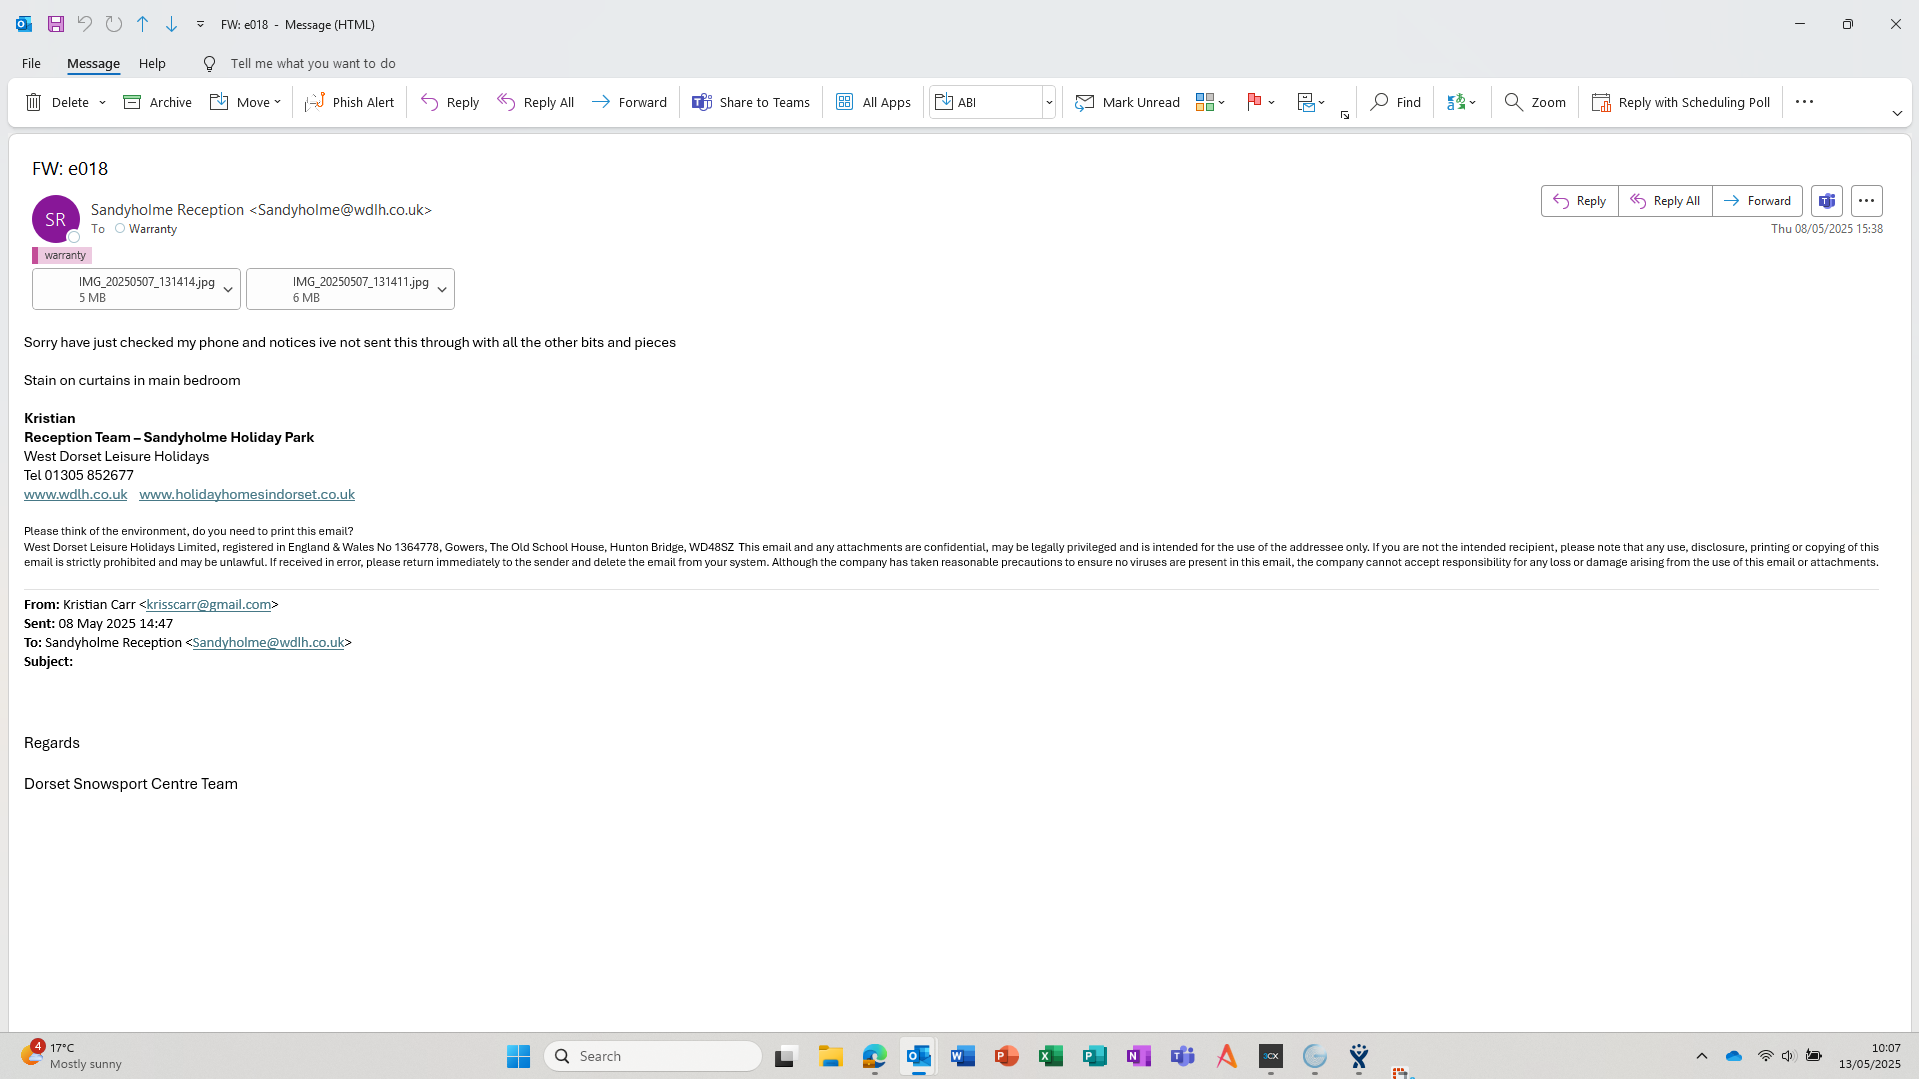
Task: Share this email to Teams
Action: [x=751, y=102]
